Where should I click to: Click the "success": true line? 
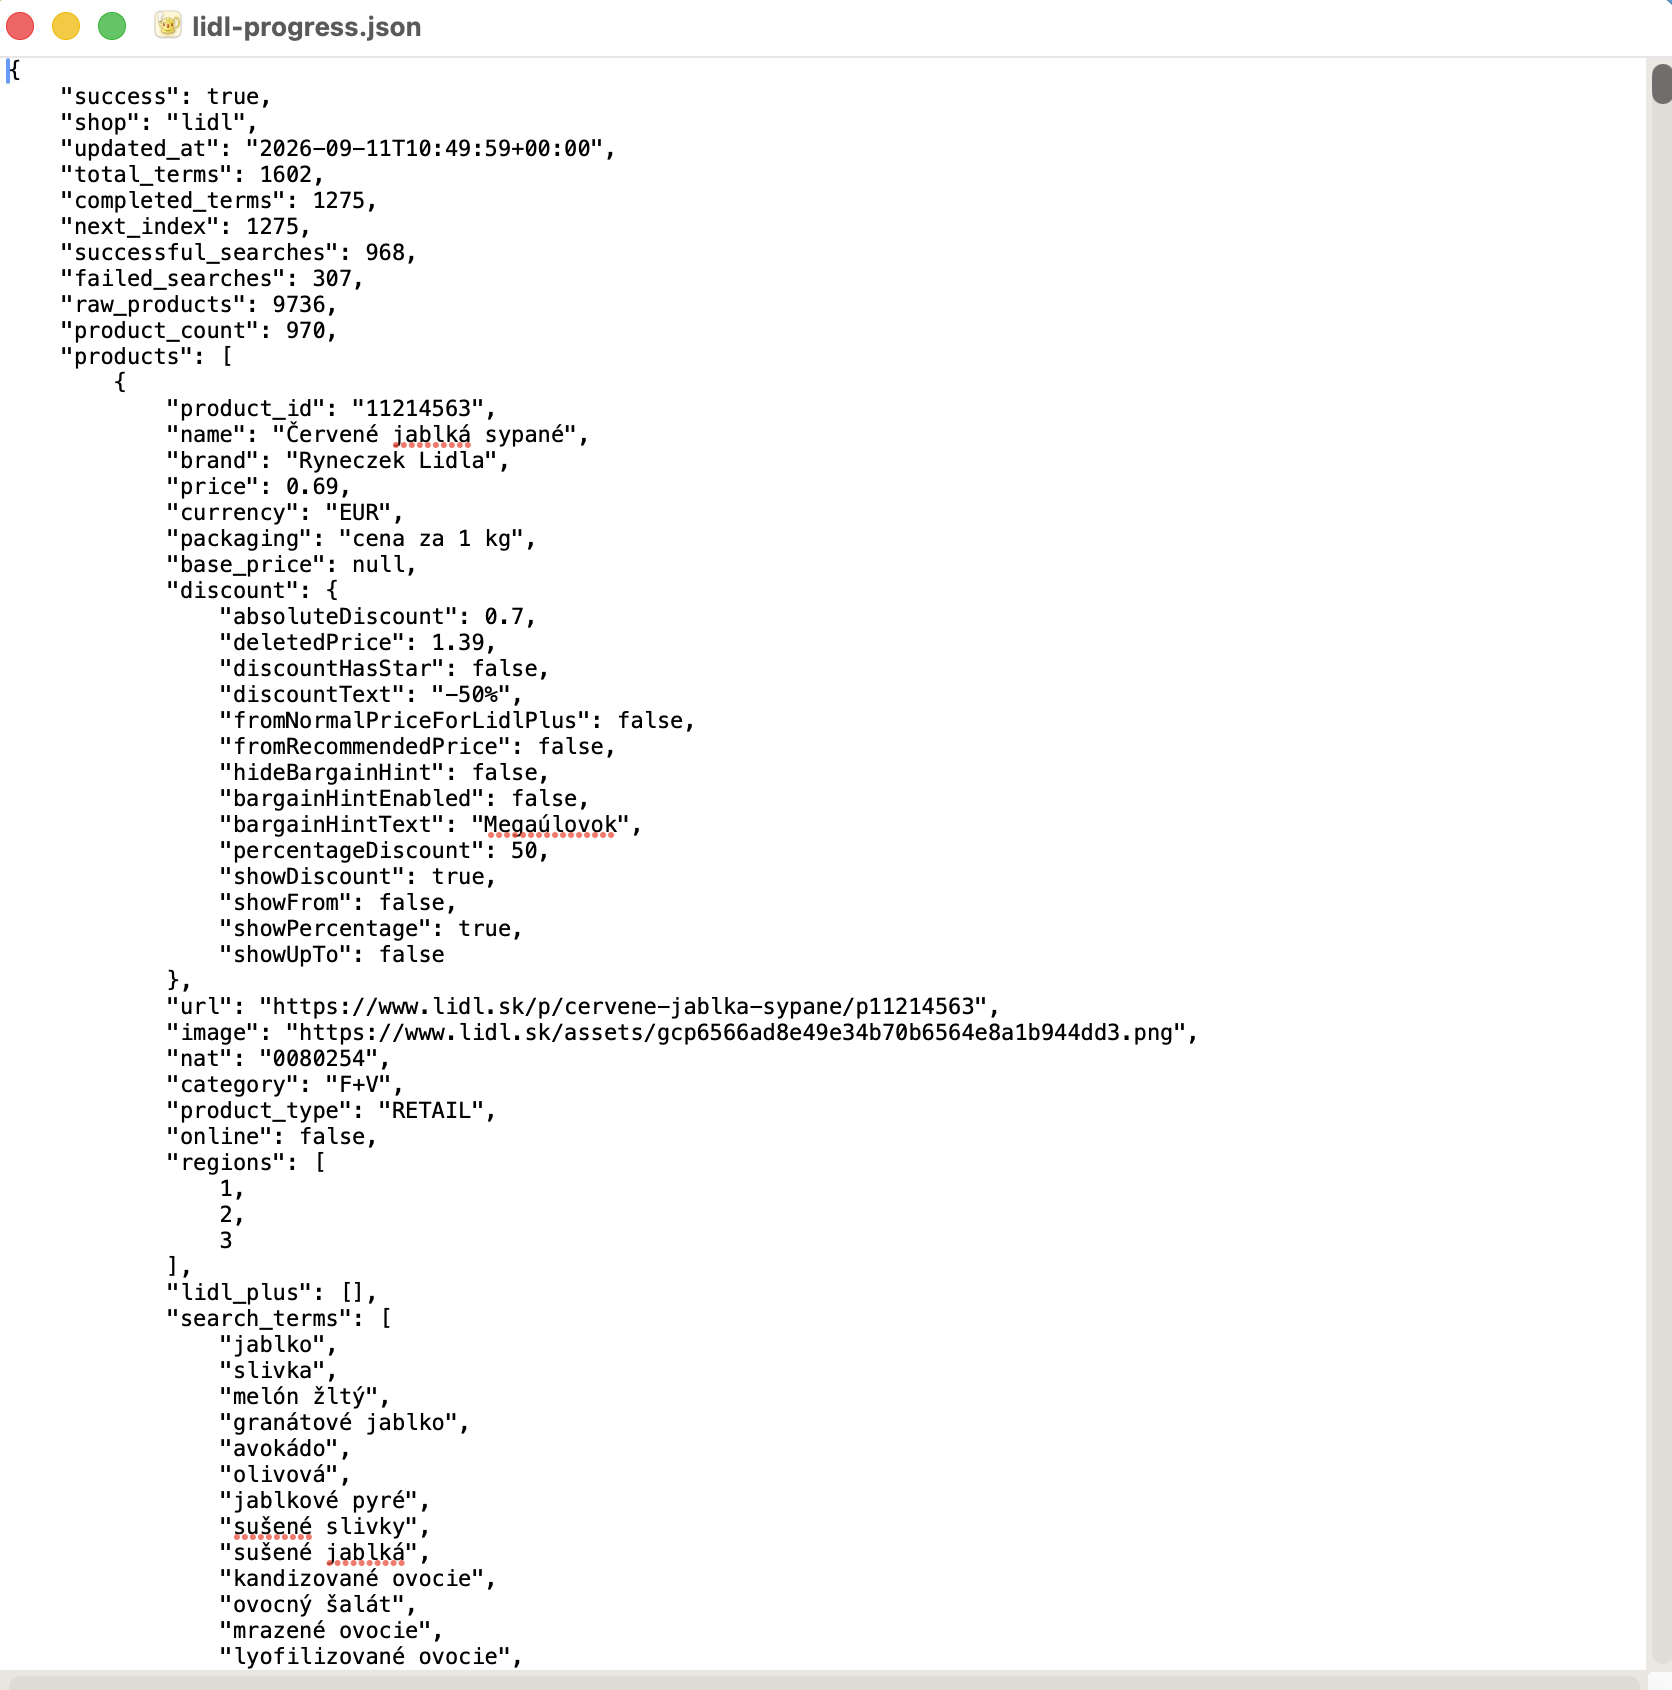165,97
